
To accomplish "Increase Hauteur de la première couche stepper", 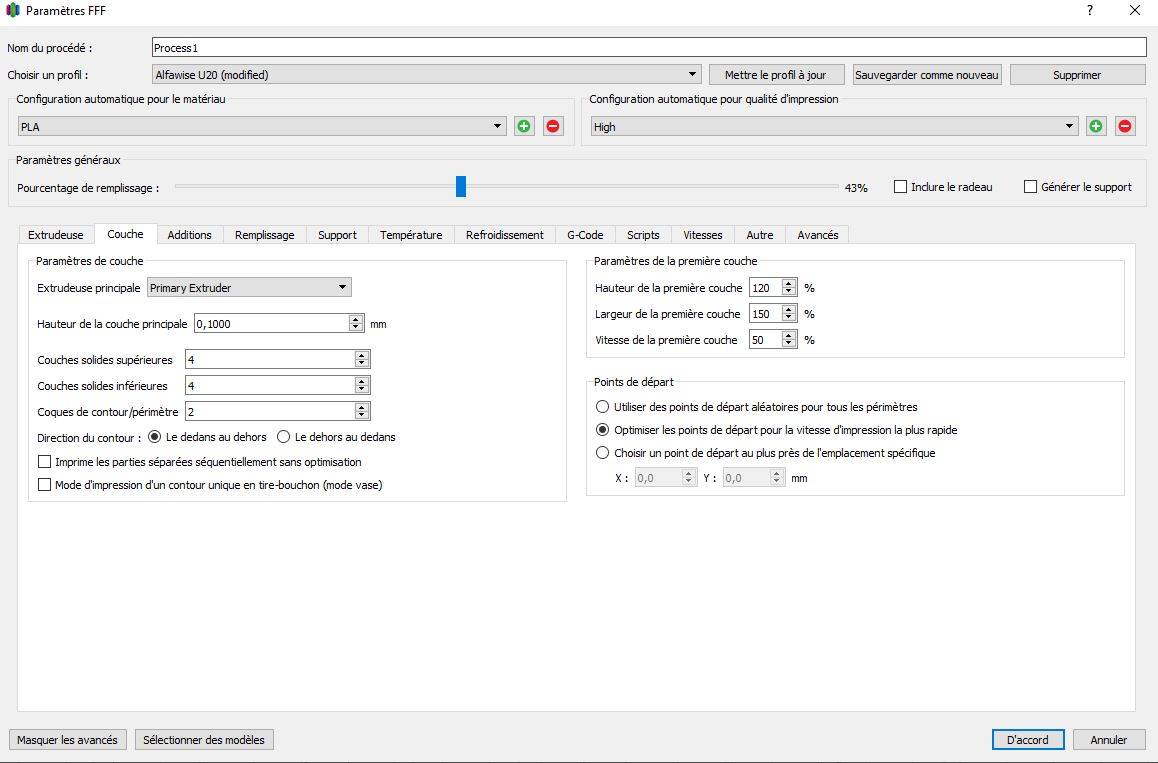I will pos(789,283).
